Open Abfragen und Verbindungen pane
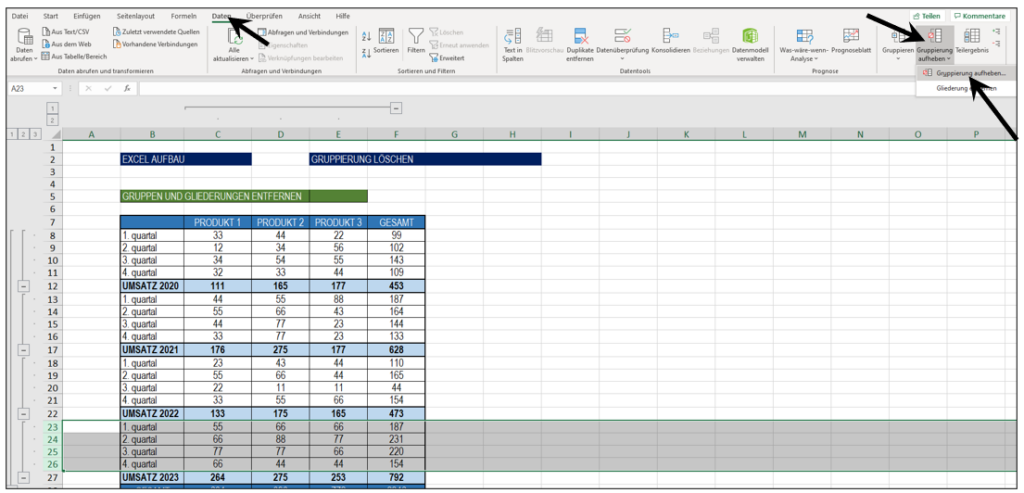Screen dimensions: 1024x493 coord(303,32)
